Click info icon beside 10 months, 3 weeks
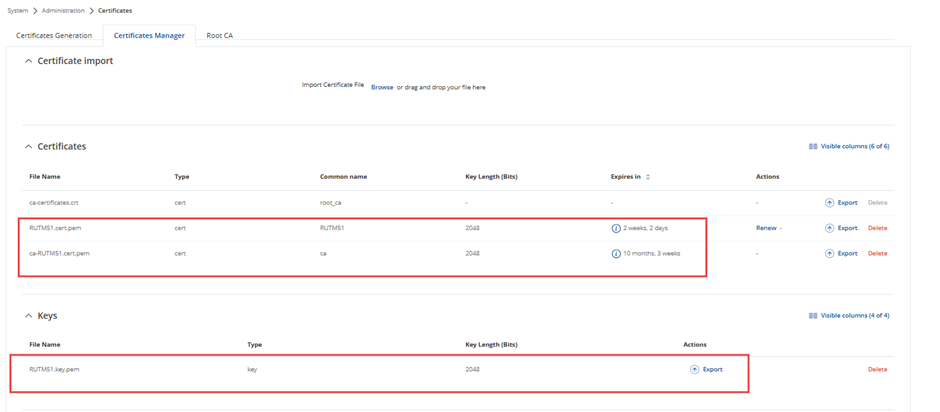The height and width of the screenshot is (412, 940). 616,254
